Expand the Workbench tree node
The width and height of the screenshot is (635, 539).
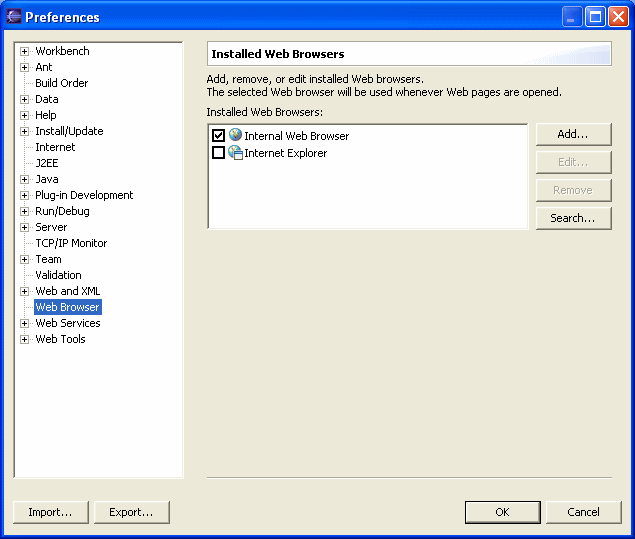click(x=24, y=51)
